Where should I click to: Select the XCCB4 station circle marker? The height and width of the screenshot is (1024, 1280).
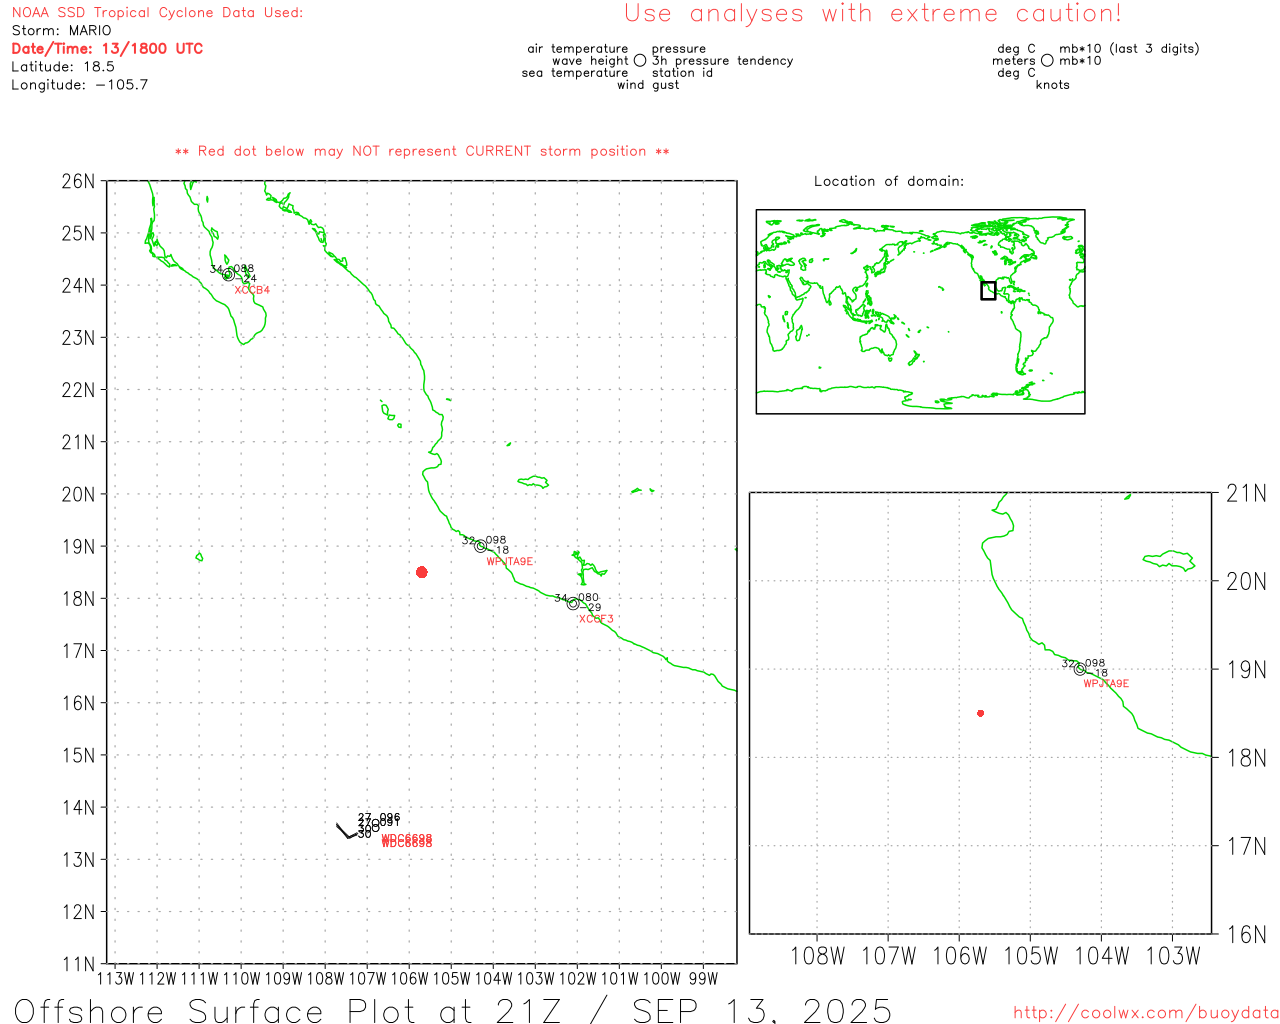pyautogui.click(x=228, y=275)
